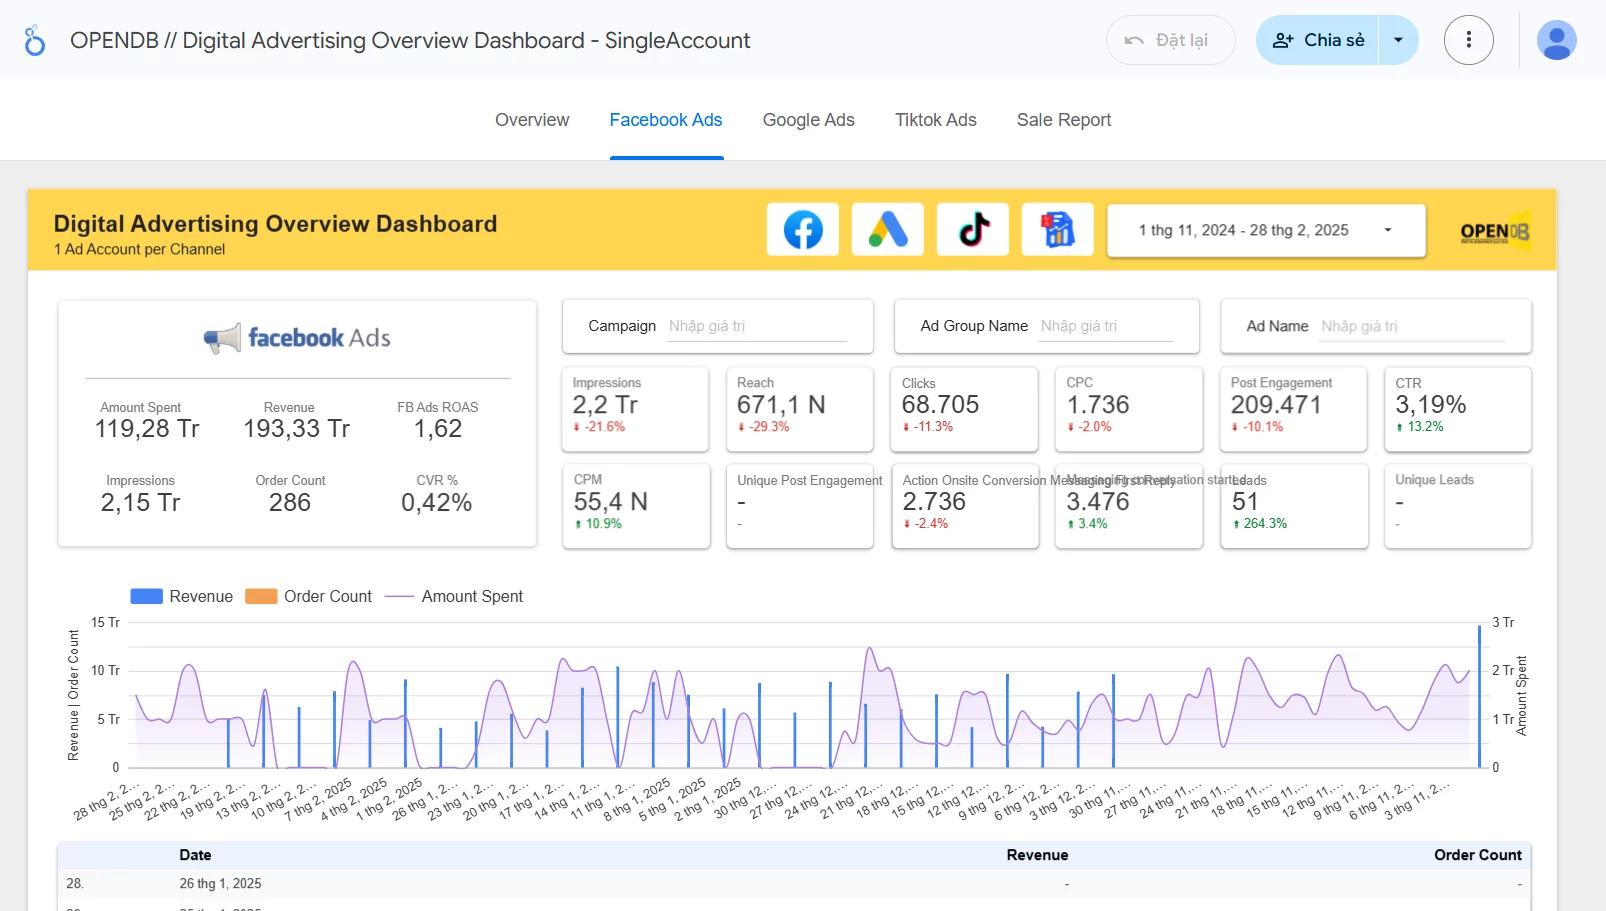Viewport: 1606px width, 911px height.
Task: Click the Ad Name filter input field
Action: (1418, 325)
